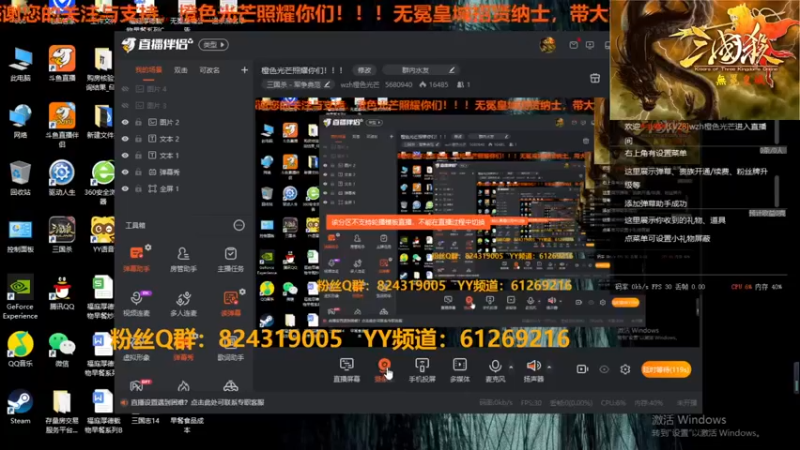Switch to 双击 scene tab

click(181, 70)
